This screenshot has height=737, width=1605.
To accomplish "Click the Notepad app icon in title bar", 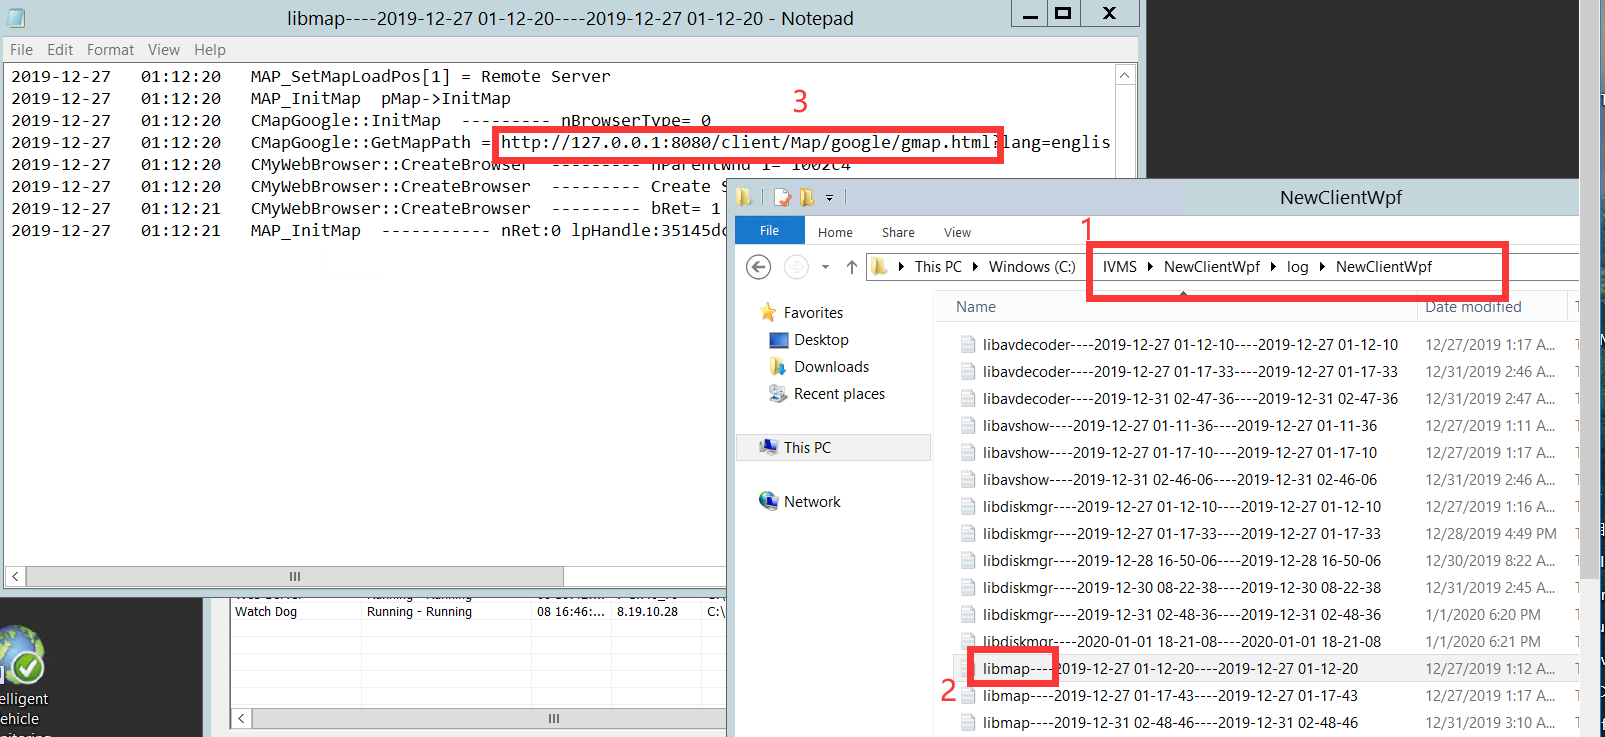I will pos(15,17).
